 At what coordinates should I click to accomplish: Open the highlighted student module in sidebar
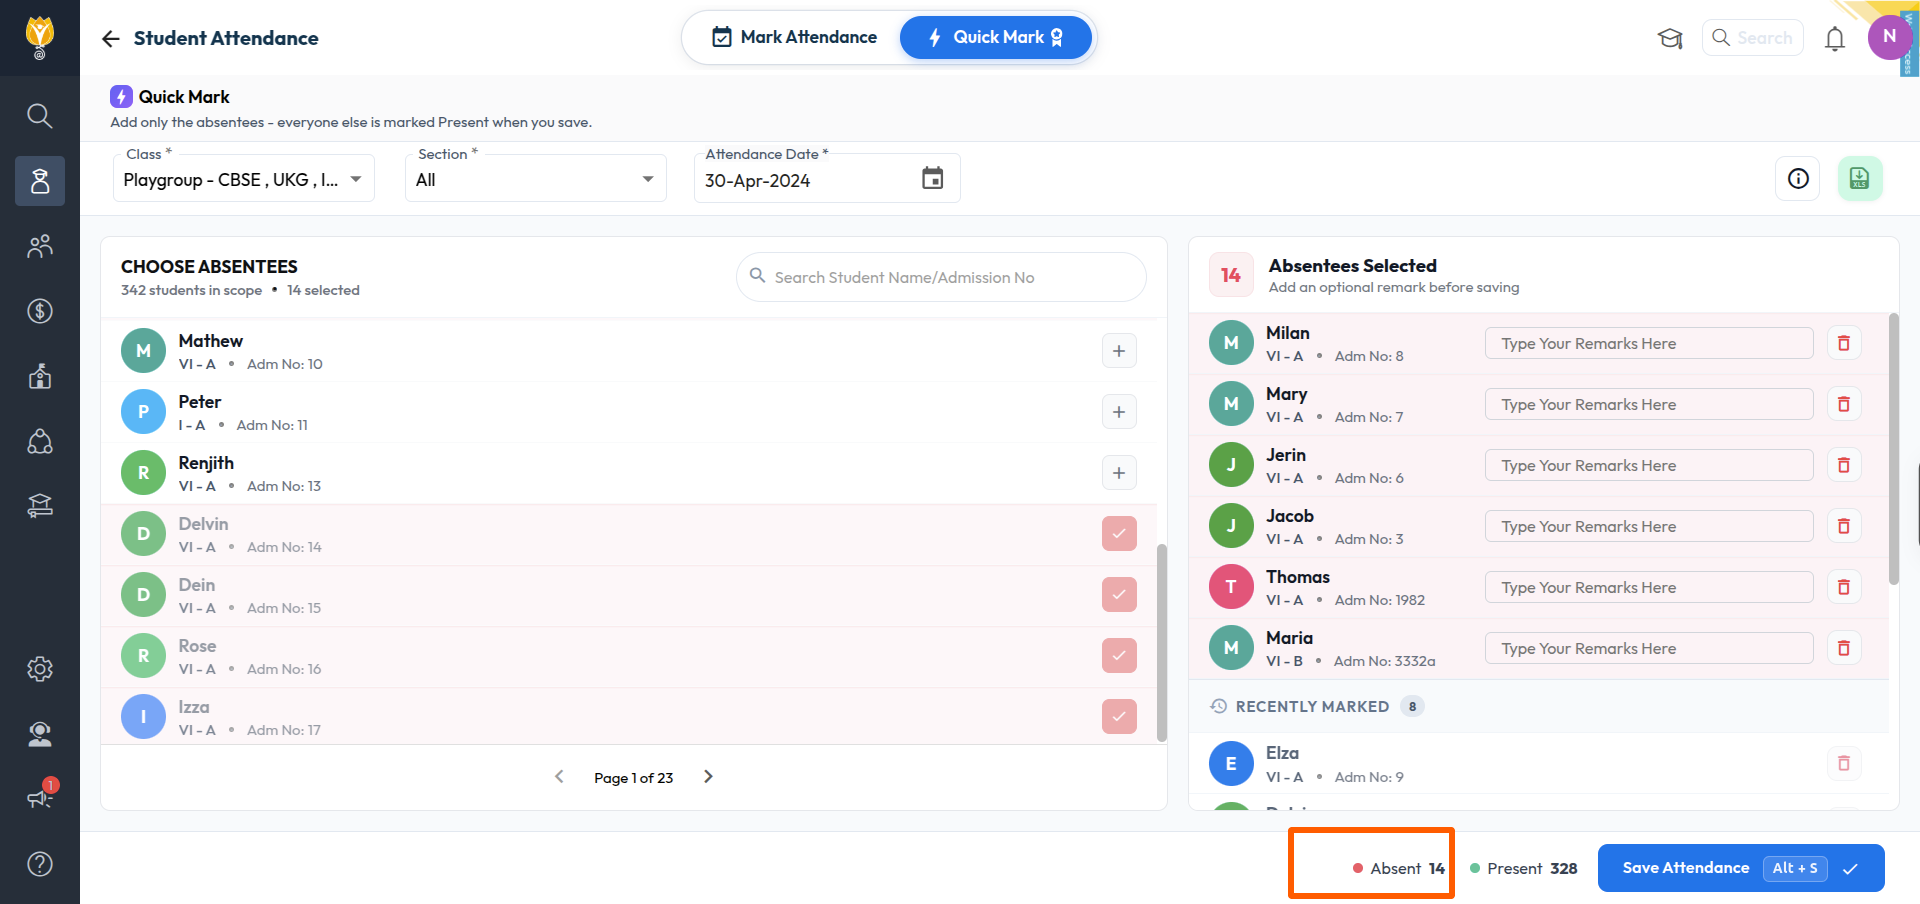(x=40, y=181)
